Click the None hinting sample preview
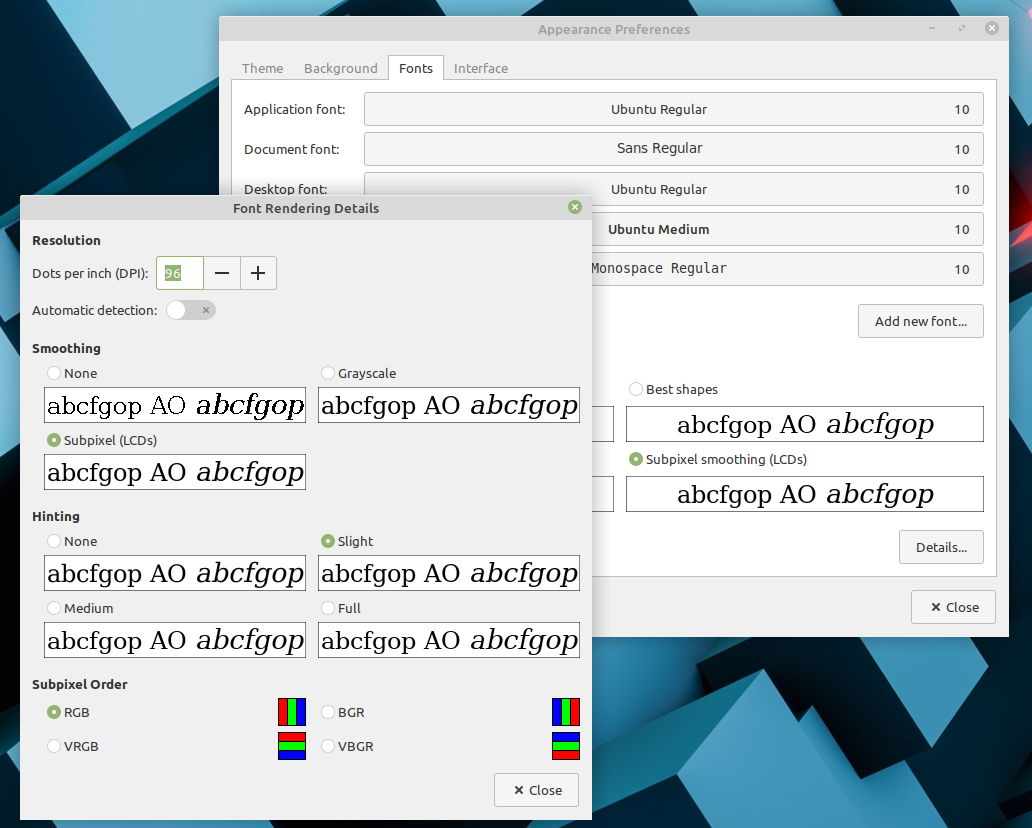1032x828 pixels. (x=175, y=573)
